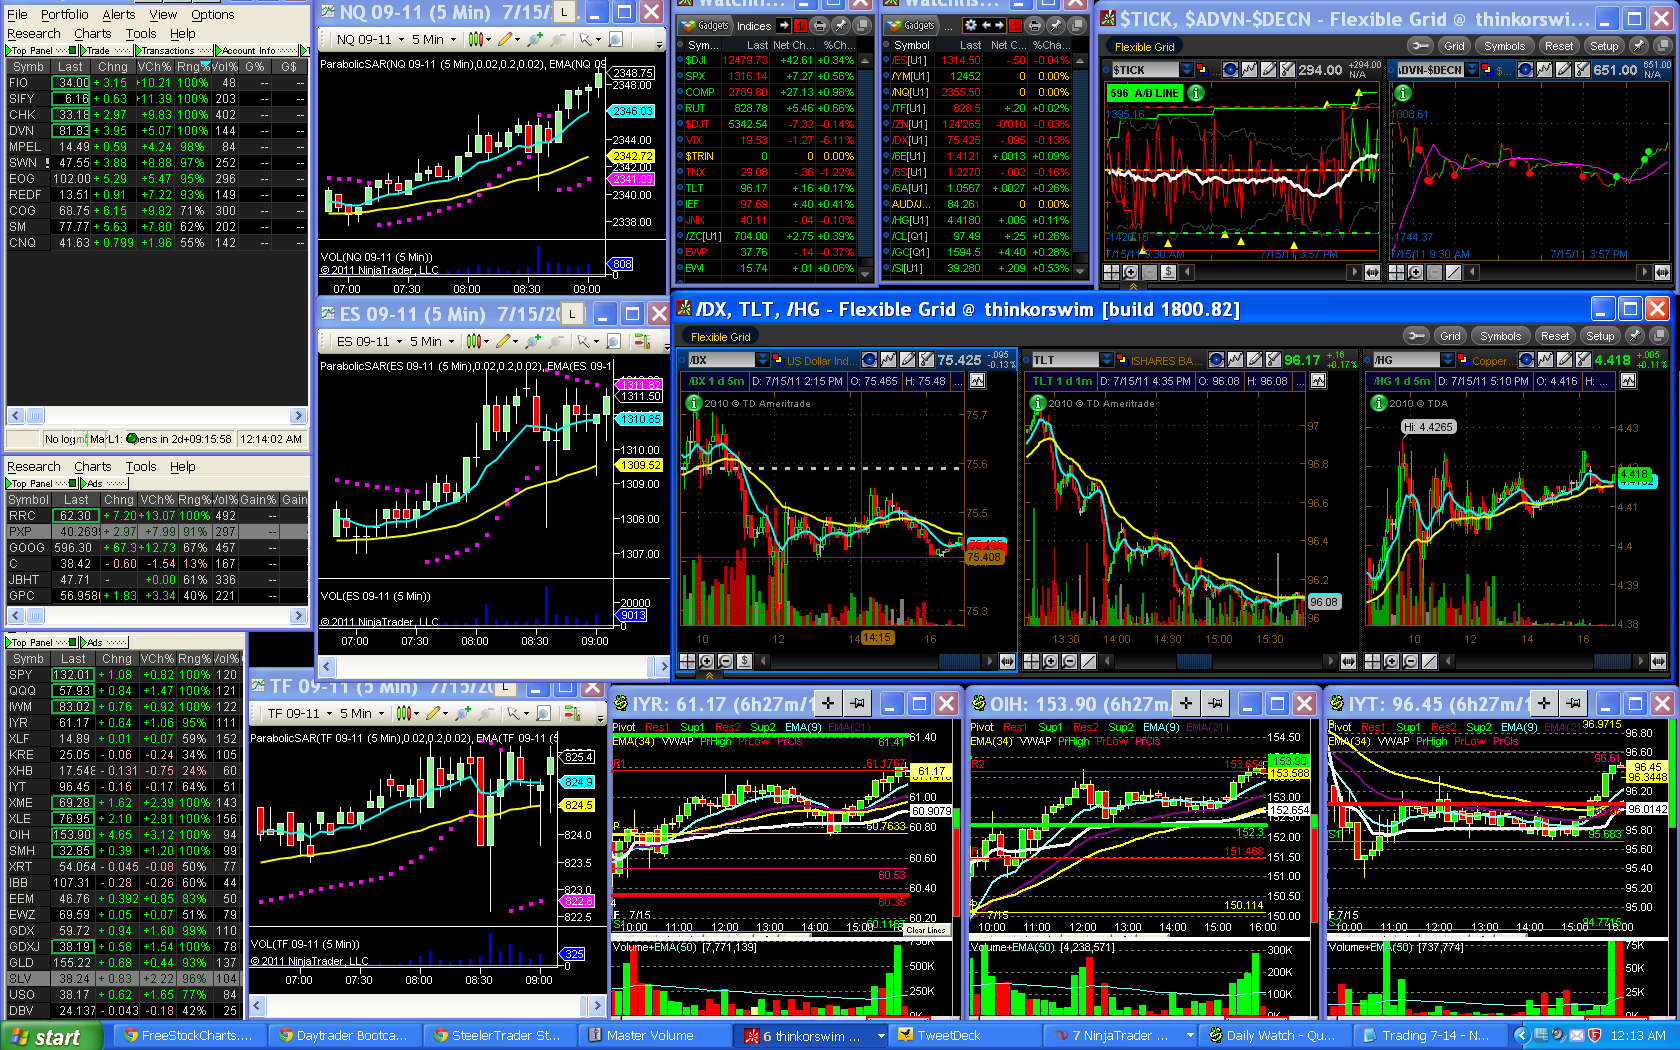Pin the $TICK Flexible Grid window with the pin icon

[1638, 46]
